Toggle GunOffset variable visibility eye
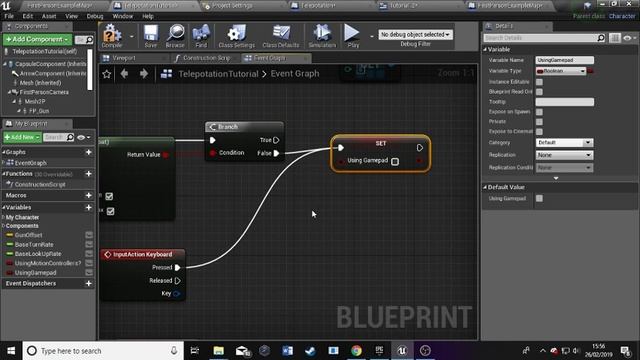Viewport: 640px width, 360px height. click(x=89, y=235)
